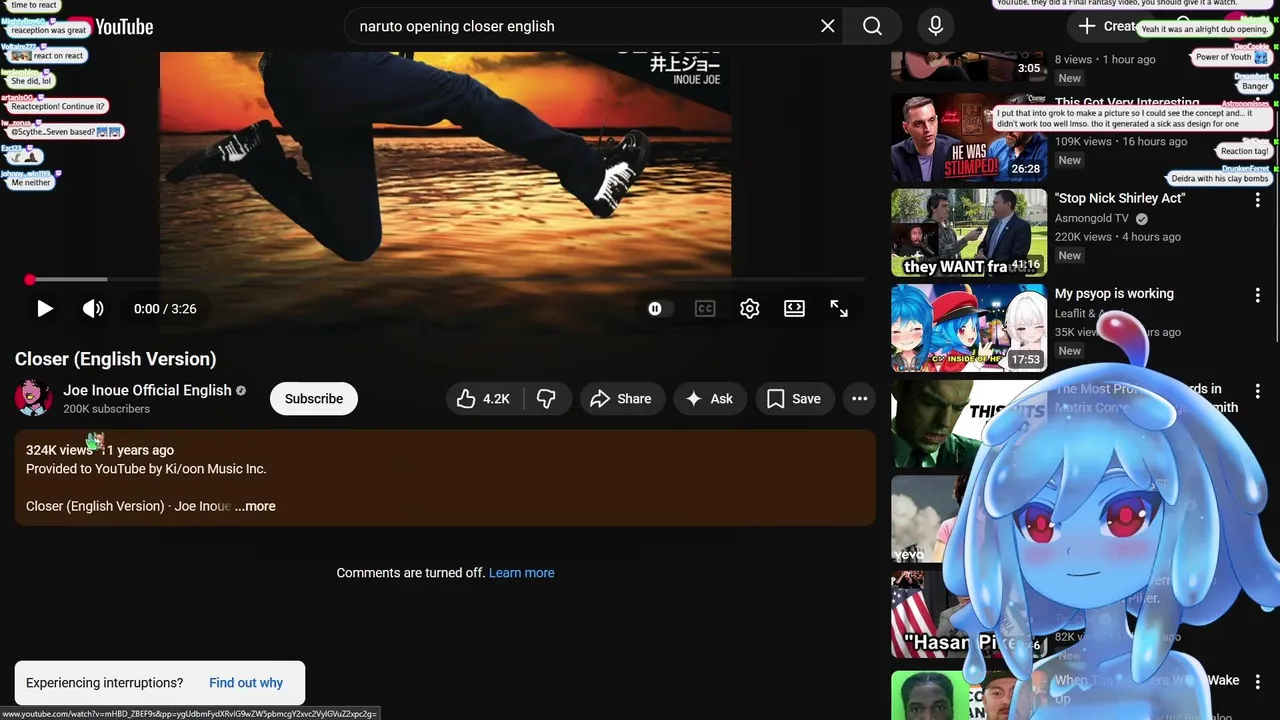
Task: Click Find out why for interruptions
Action: 246,683
